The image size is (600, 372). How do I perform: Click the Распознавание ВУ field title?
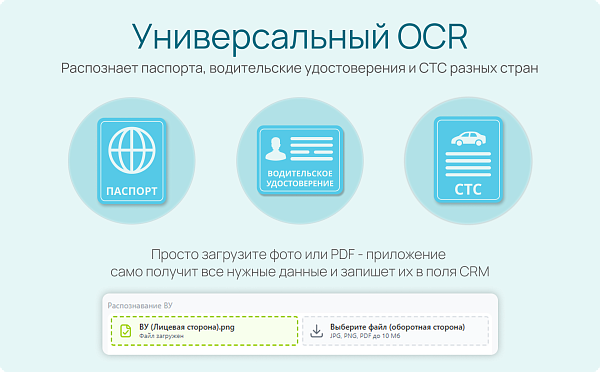click(x=140, y=305)
